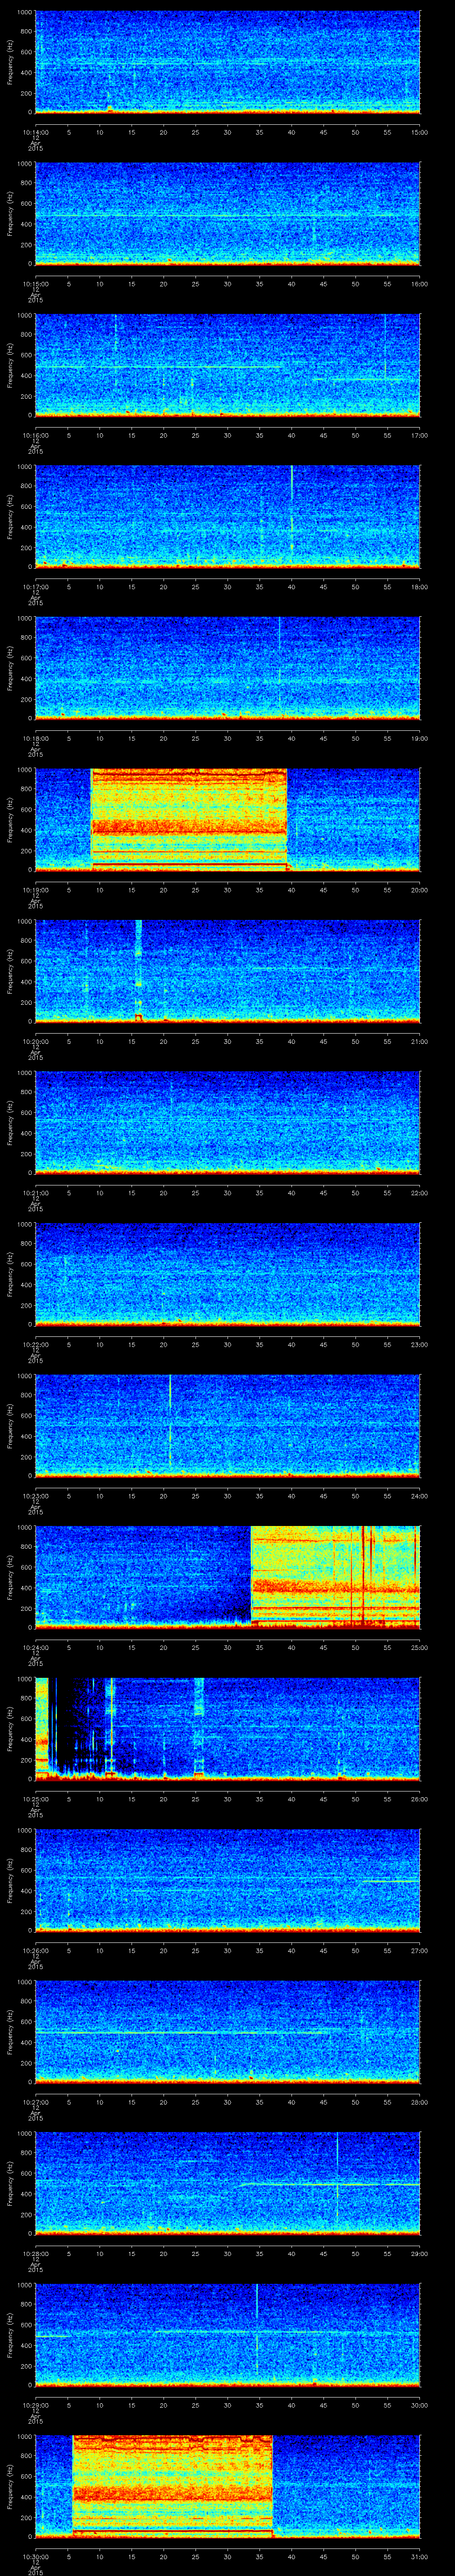Image resolution: width=455 pixels, height=2576 pixels.
Task: Click the 10:24:00 start time label
Action: [x=35, y=1647]
